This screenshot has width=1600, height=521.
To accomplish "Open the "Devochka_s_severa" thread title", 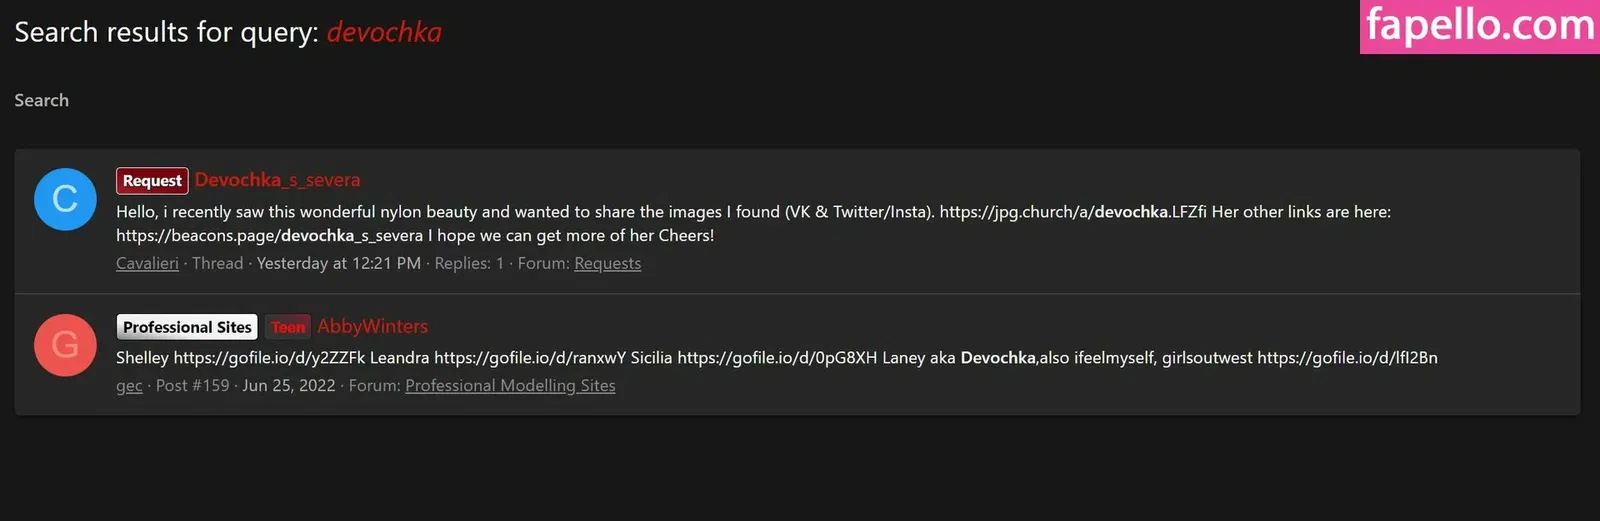I will point(277,180).
